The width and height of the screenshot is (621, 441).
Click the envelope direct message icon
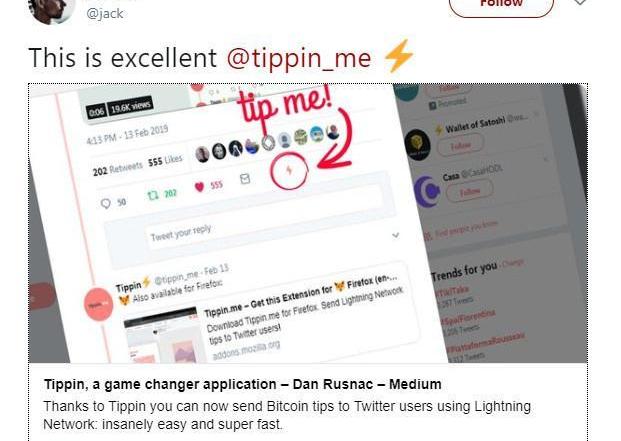click(245, 179)
